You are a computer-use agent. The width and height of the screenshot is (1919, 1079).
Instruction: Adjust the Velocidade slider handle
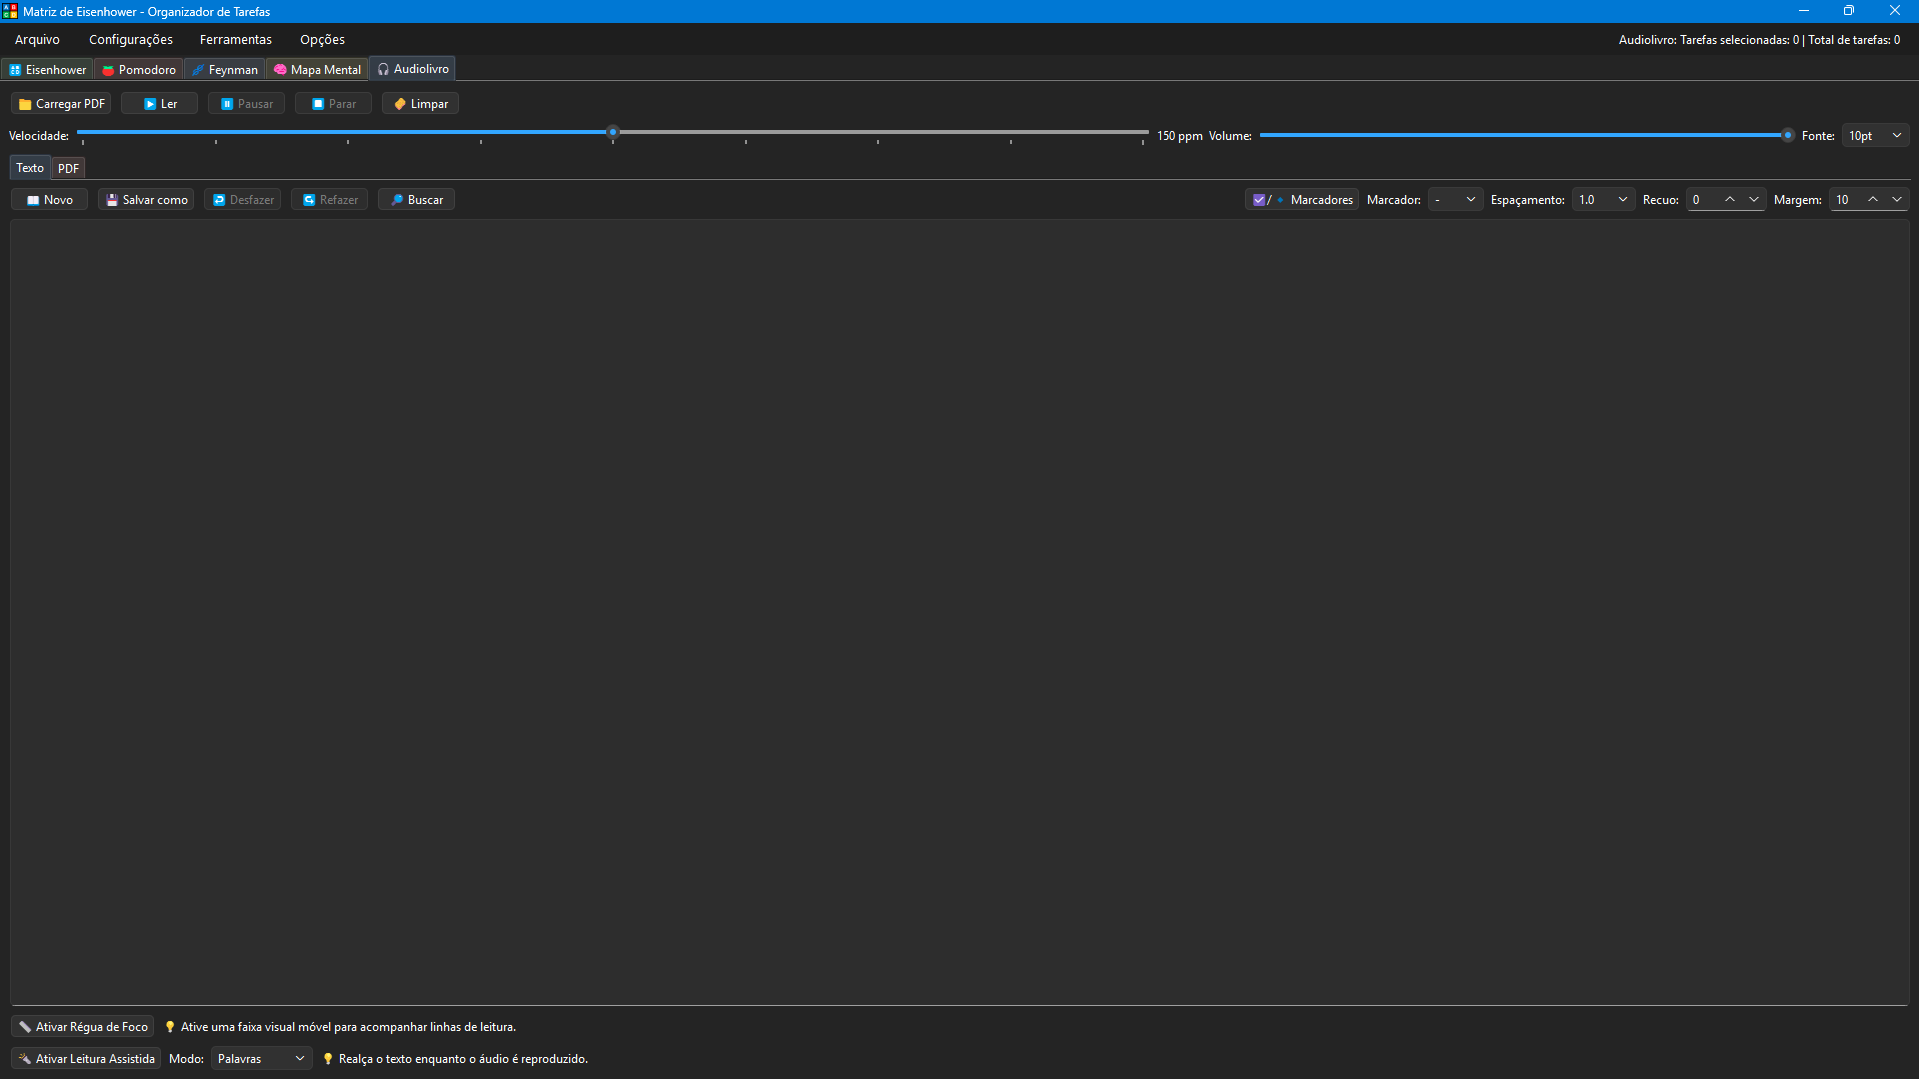click(613, 132)
